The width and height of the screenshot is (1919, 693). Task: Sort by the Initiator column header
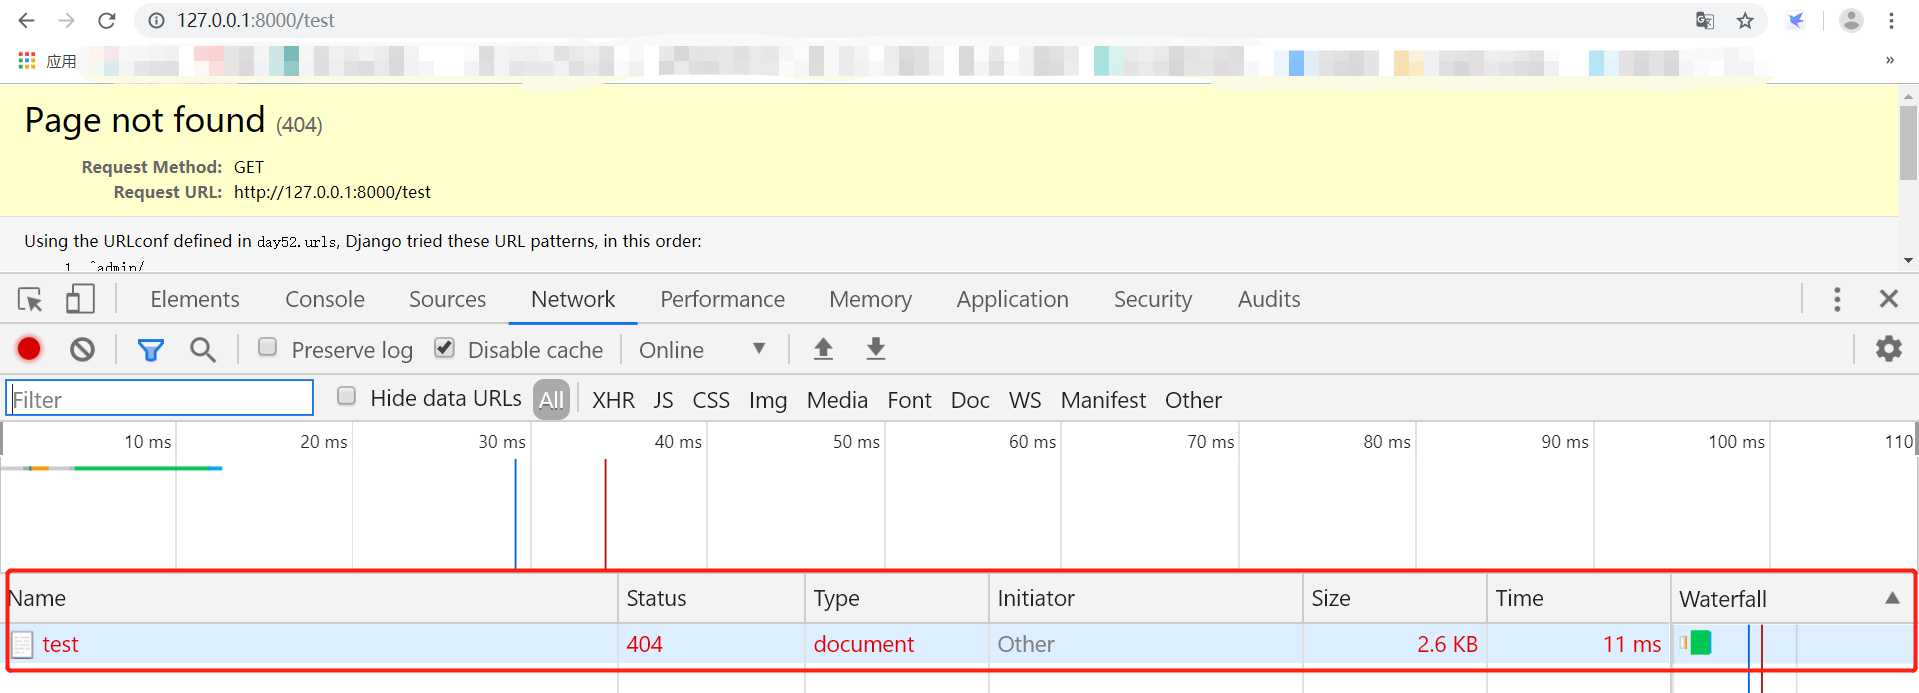coord(1146,598)
